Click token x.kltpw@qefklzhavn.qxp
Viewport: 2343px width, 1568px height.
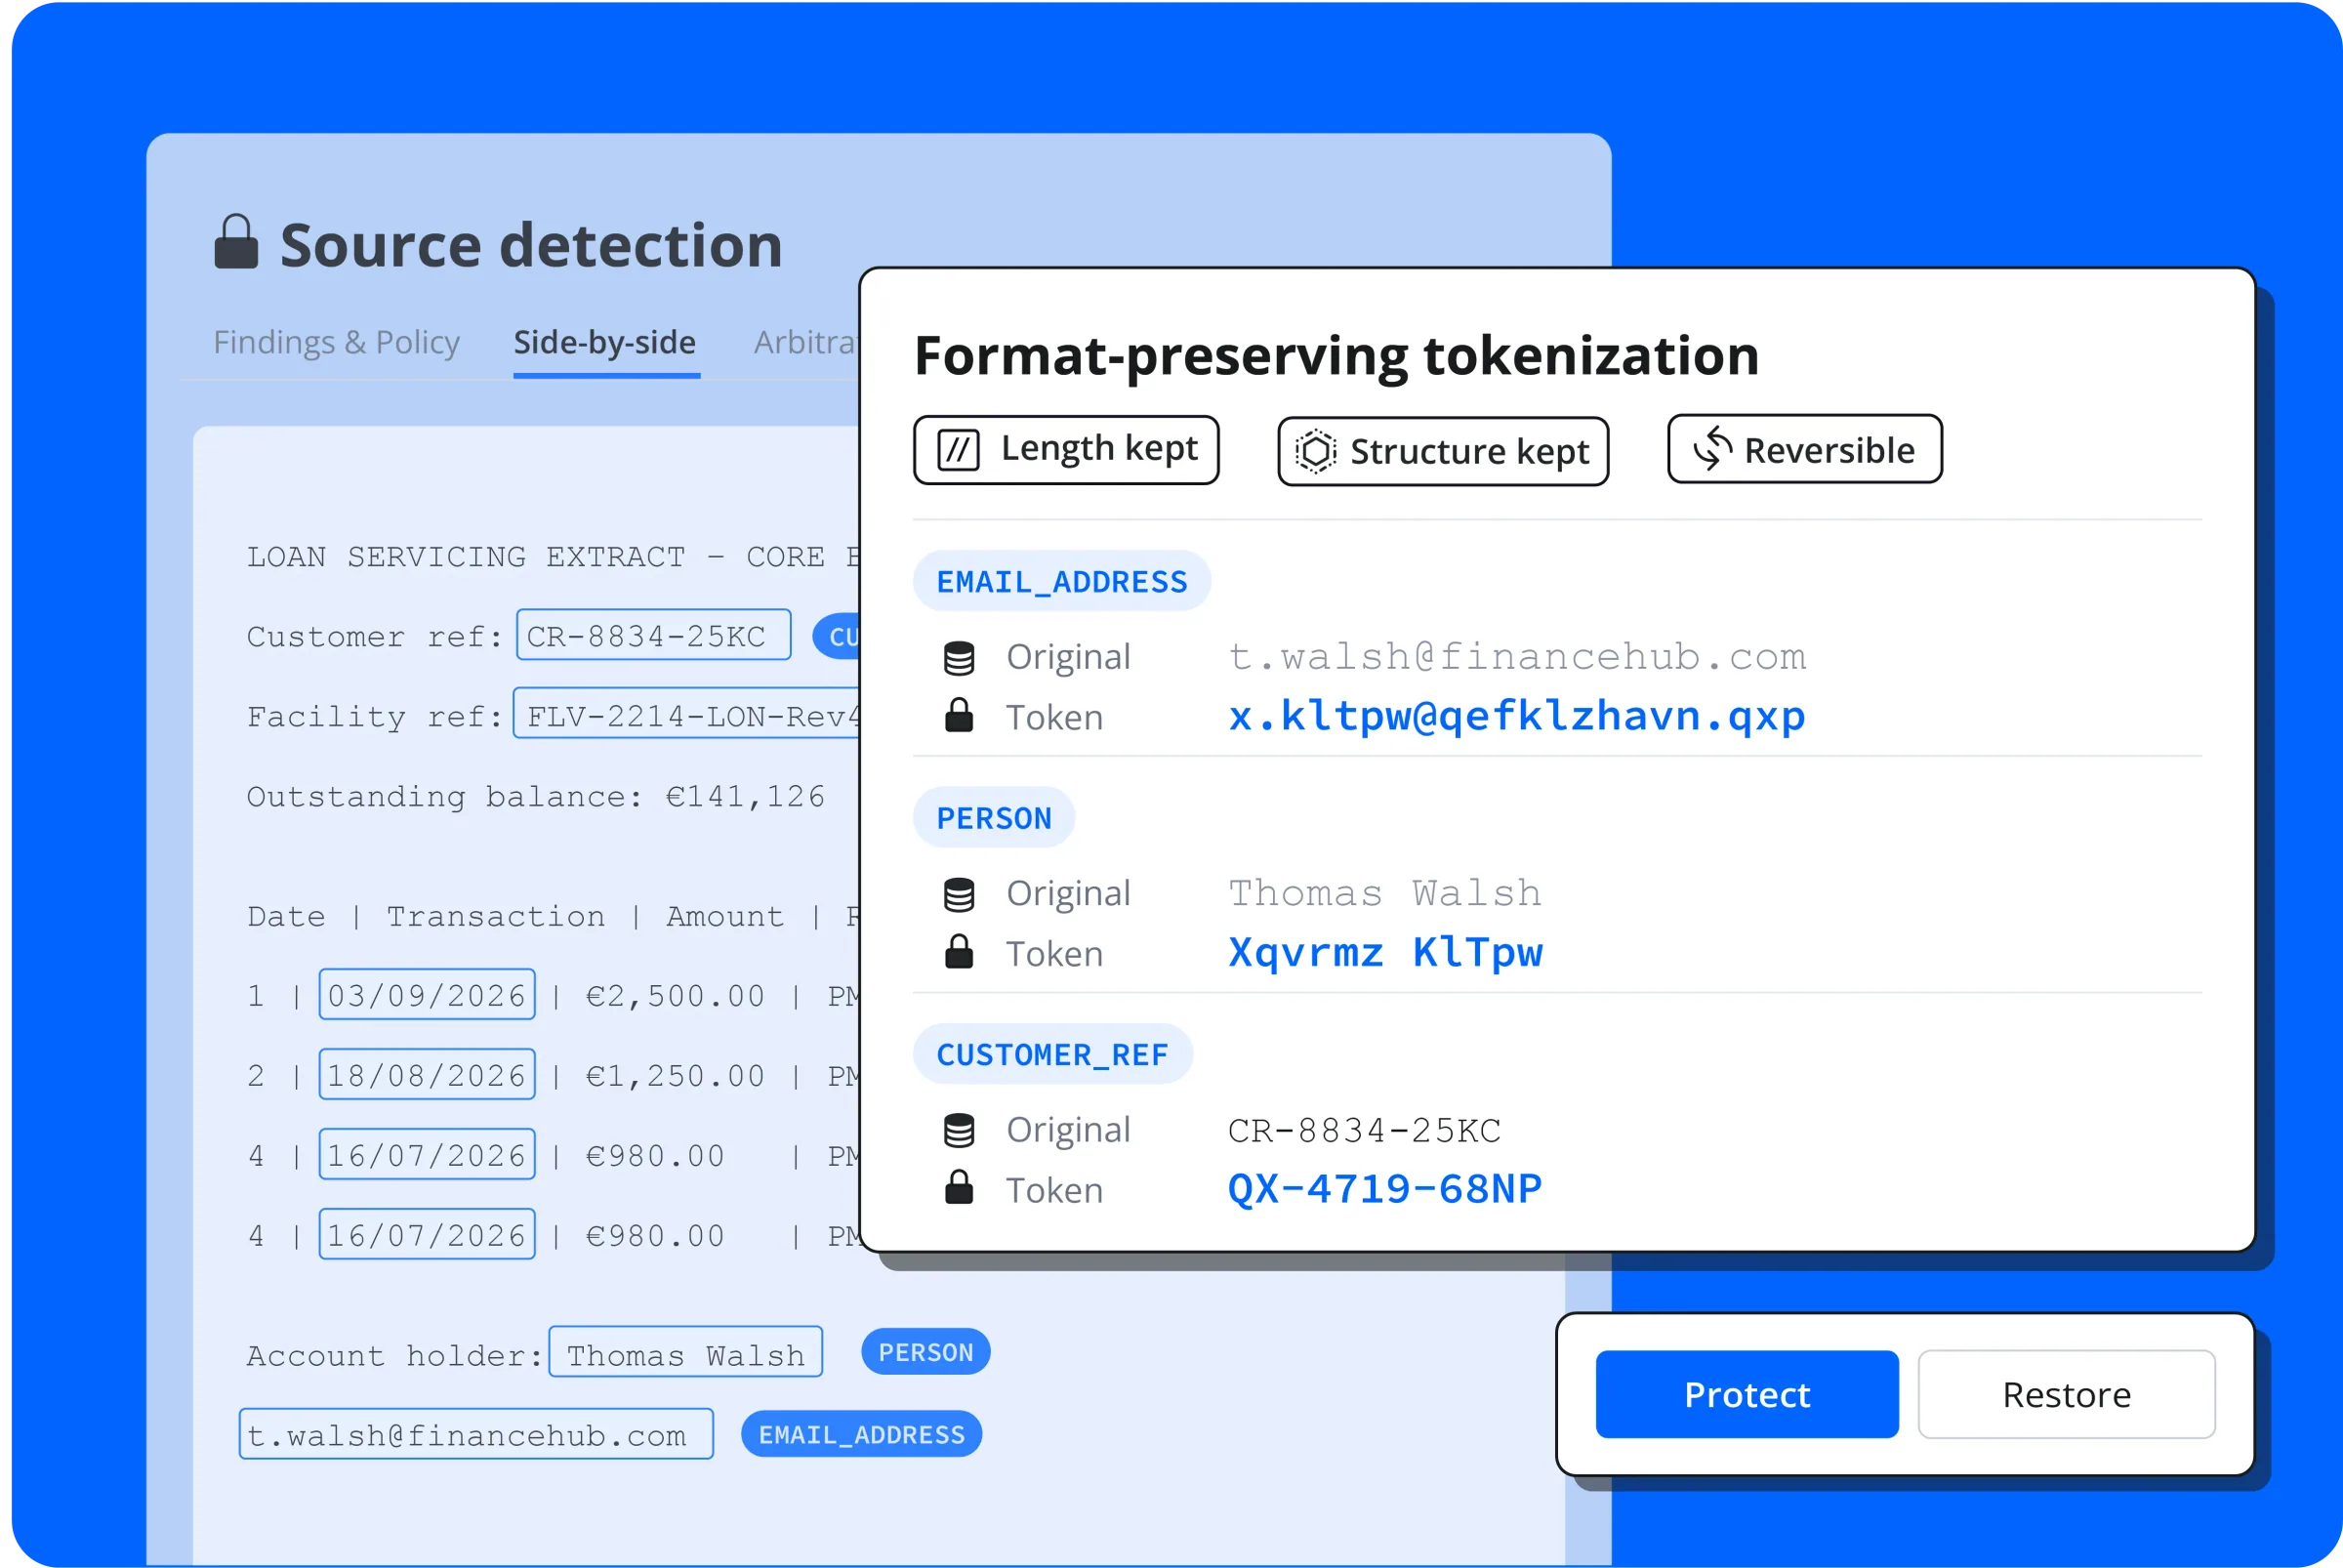[x=1517, y=716]
